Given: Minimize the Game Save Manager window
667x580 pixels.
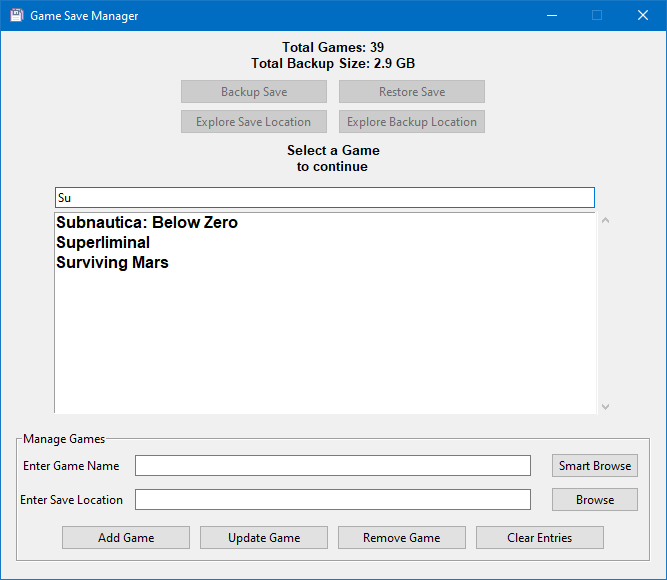Looking at the screenshot, I should point(552,15).
